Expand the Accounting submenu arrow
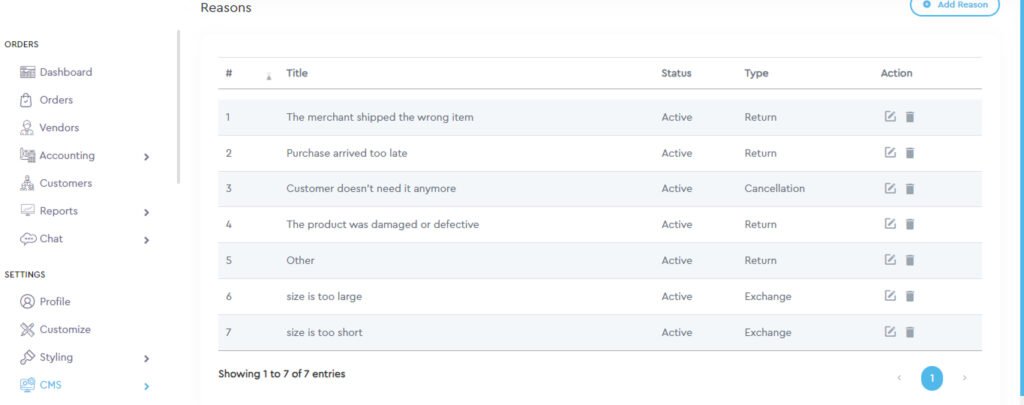This screenshot has width=1024, height=405. (147, 156)
